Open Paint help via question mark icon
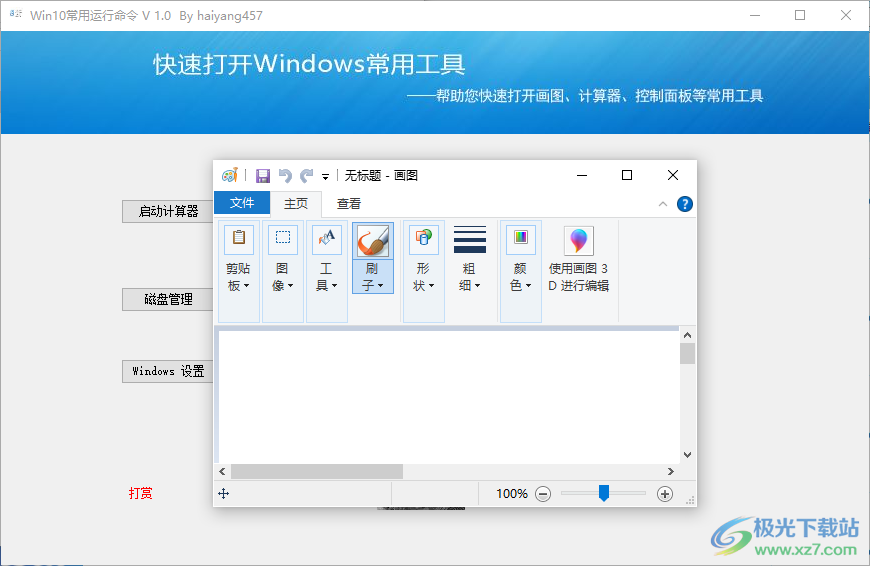 point(685,204)
